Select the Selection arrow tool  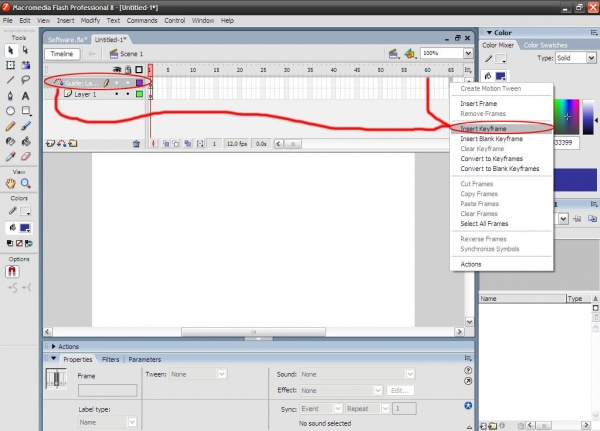point(11,50)
